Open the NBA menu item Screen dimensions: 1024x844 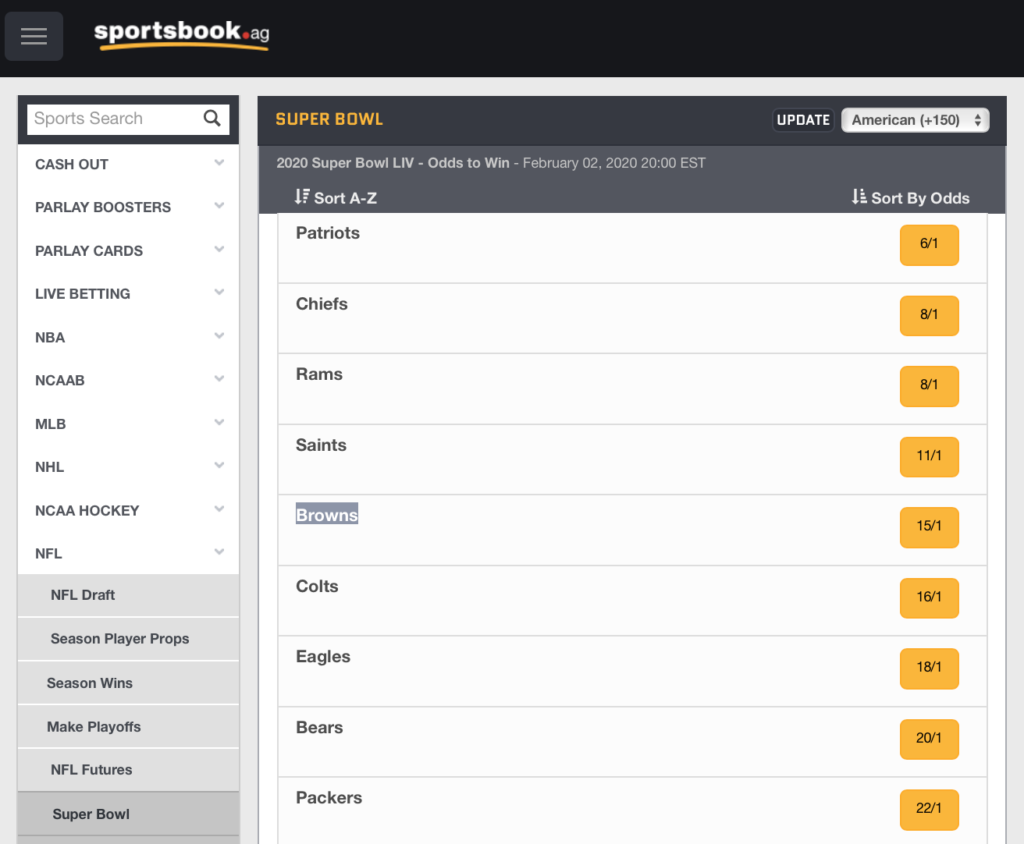pyautogui.click(x=50, y=338)
